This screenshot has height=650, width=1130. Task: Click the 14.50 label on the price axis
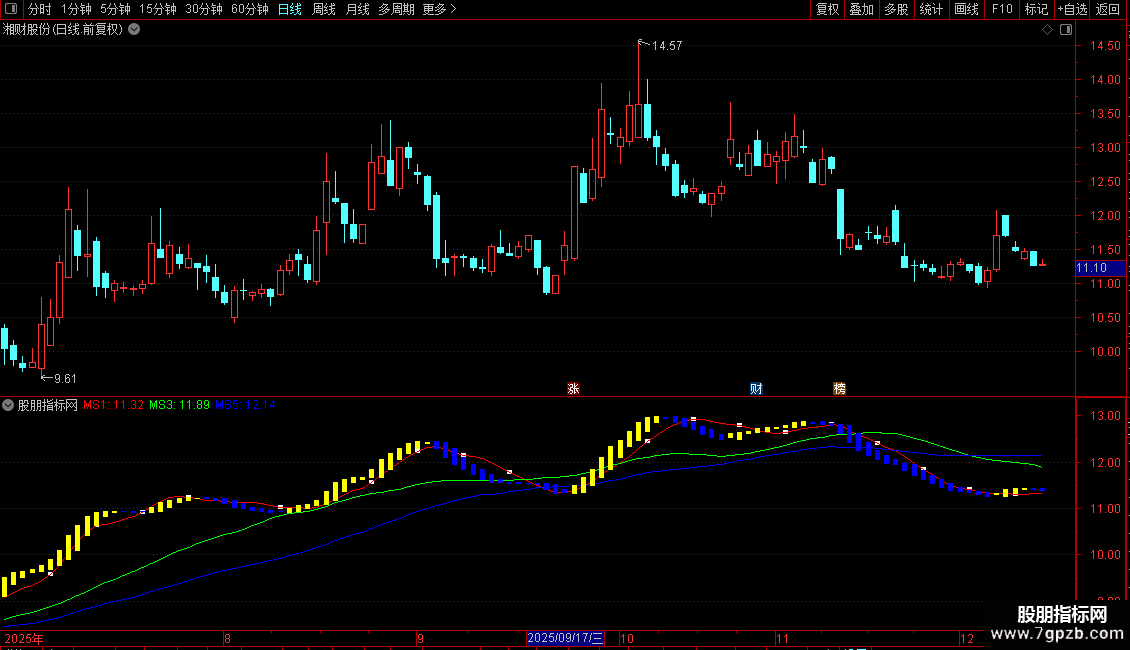click(x=1105, y=45)
